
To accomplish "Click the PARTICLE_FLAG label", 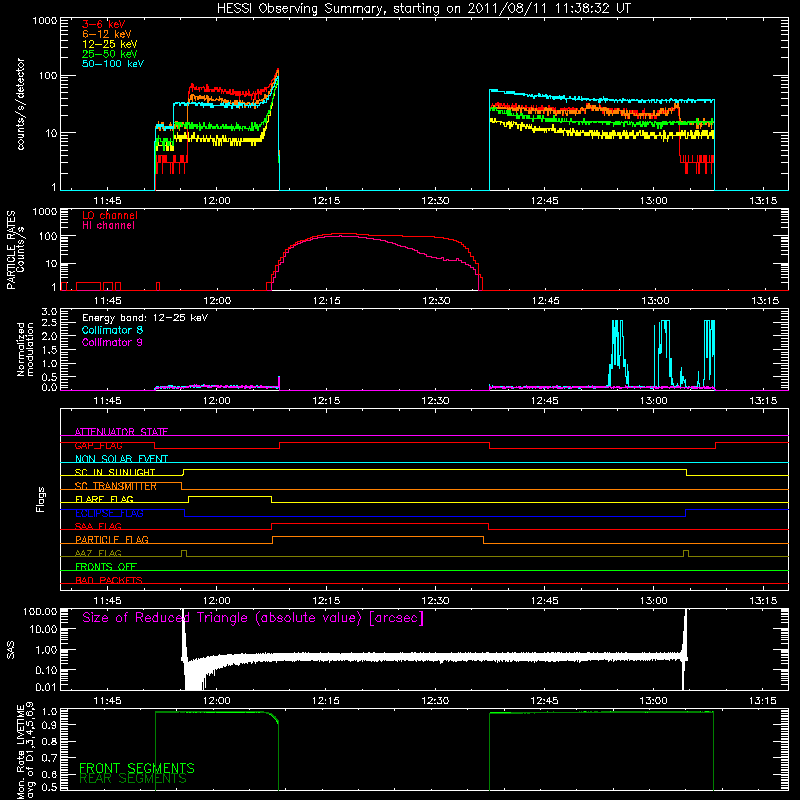I will [x=112, y=540].
